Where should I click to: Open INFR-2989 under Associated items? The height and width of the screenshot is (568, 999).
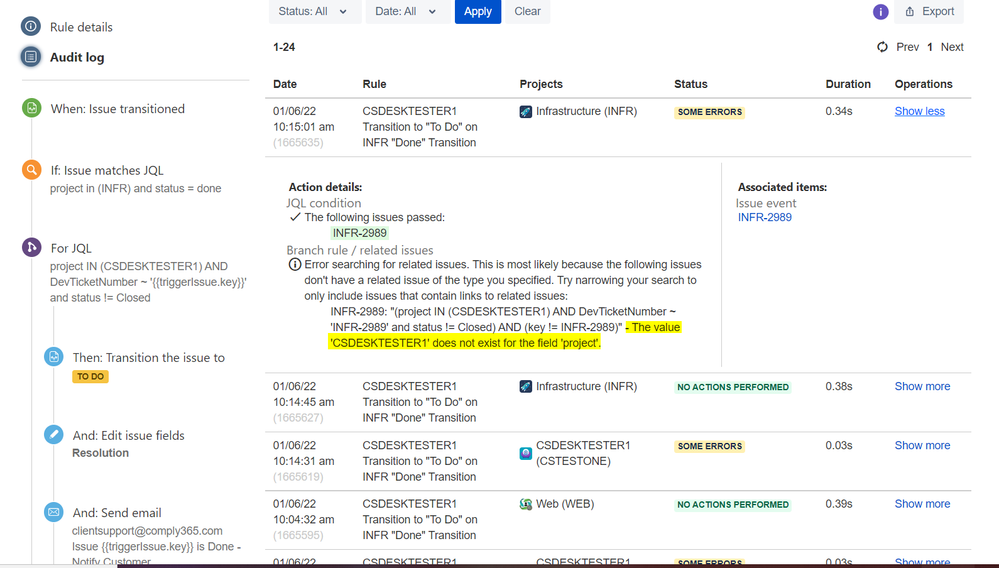(765, 217)
